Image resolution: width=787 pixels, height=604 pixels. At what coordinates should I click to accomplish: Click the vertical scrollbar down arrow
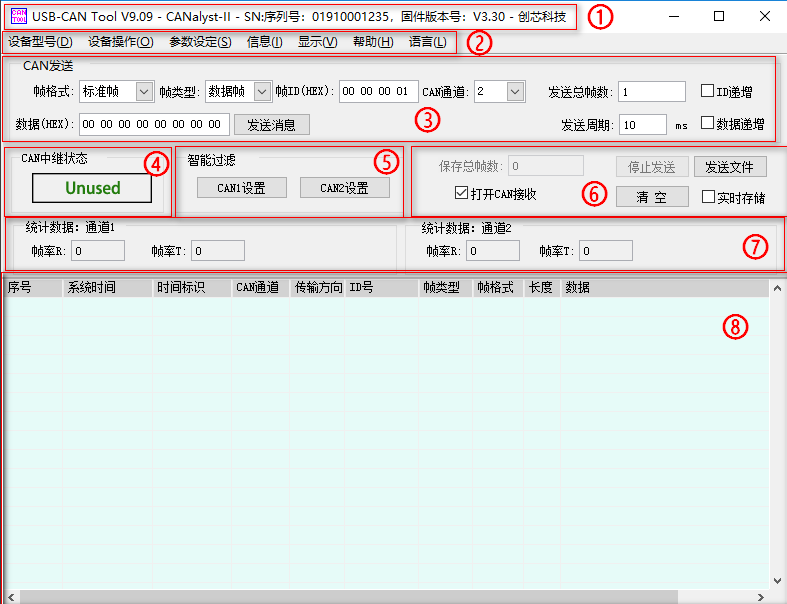pos(777,581)
